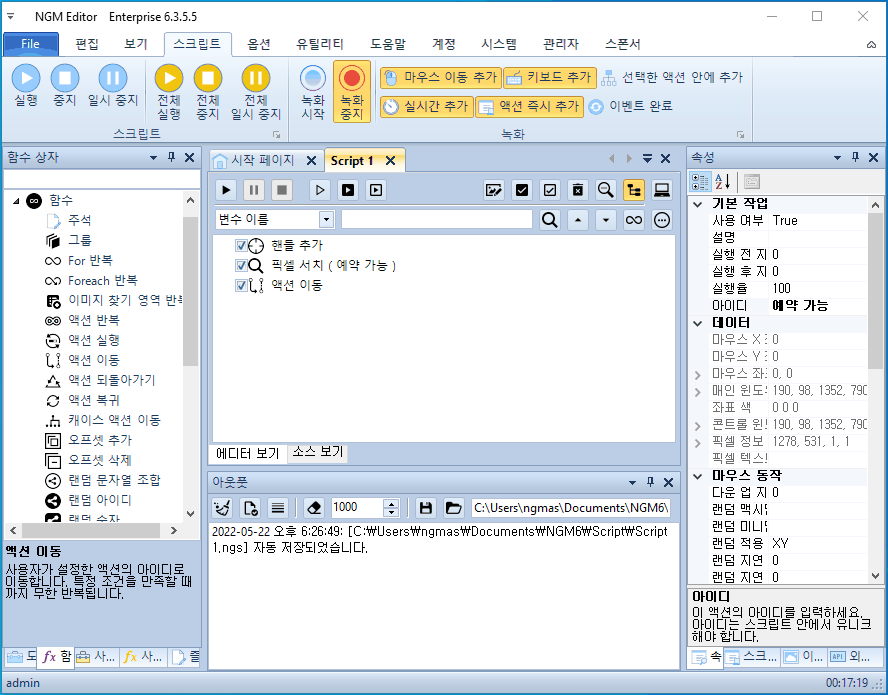Switch to the 보기 ribbon tab
Viewport: 888px width, 695px height.
pyautogui.click(x=136, y=44)
